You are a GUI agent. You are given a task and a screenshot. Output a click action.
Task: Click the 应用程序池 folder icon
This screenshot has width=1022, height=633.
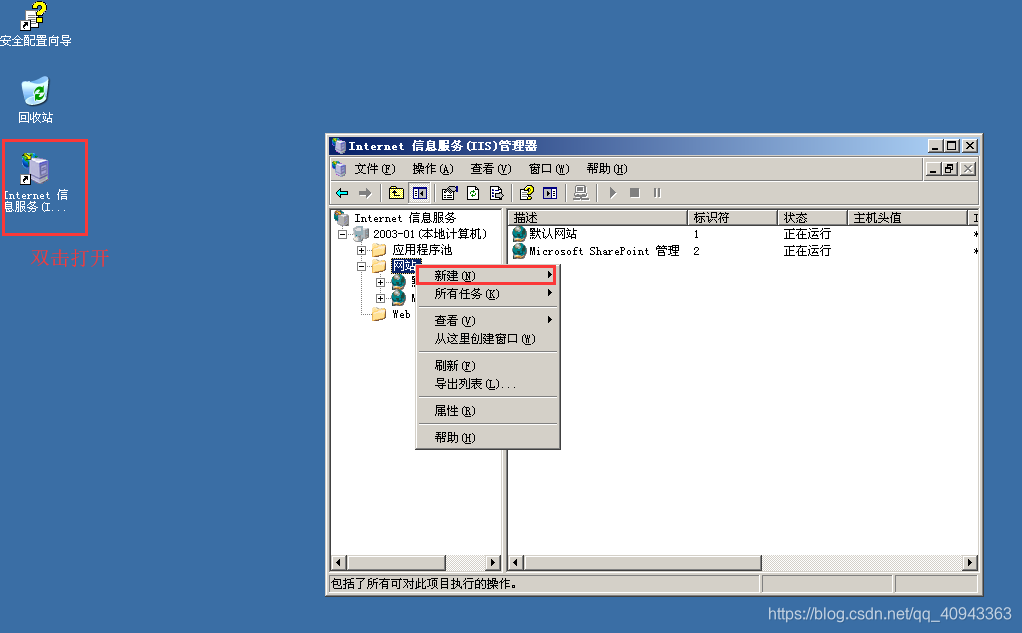pos(379,250)
